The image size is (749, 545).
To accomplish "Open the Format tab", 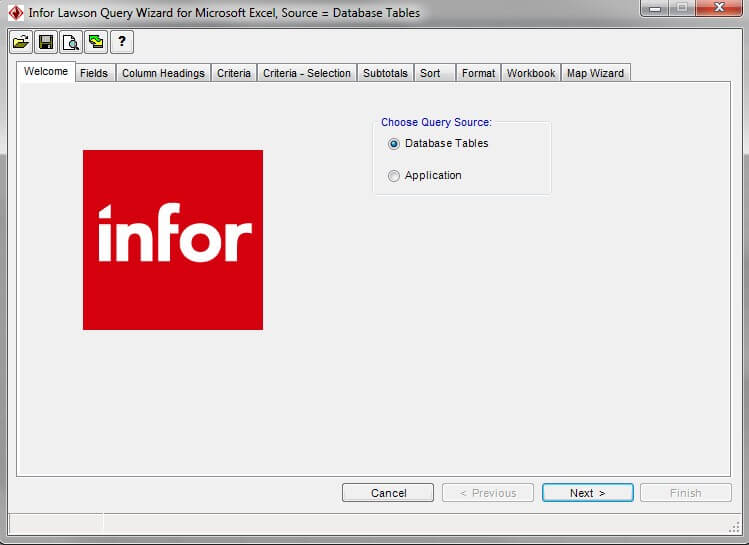I will click(478, 73).
